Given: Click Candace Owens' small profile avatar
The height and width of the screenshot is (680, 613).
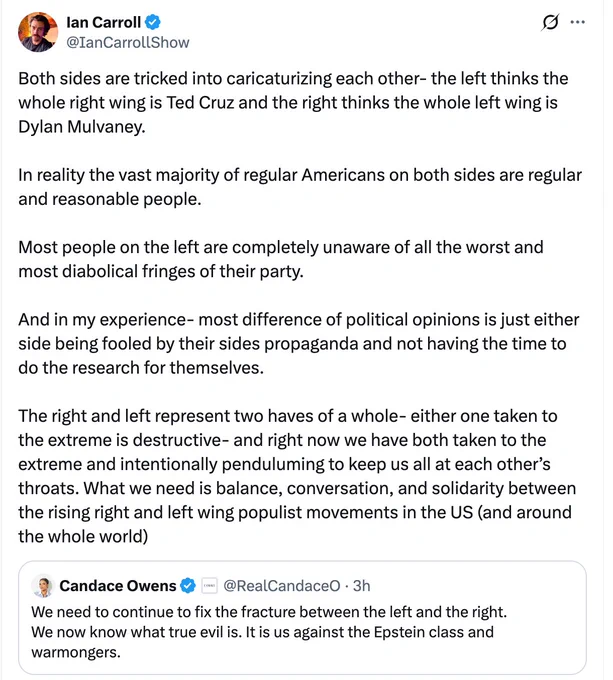Looking at the screenshot, I should 42,586.
